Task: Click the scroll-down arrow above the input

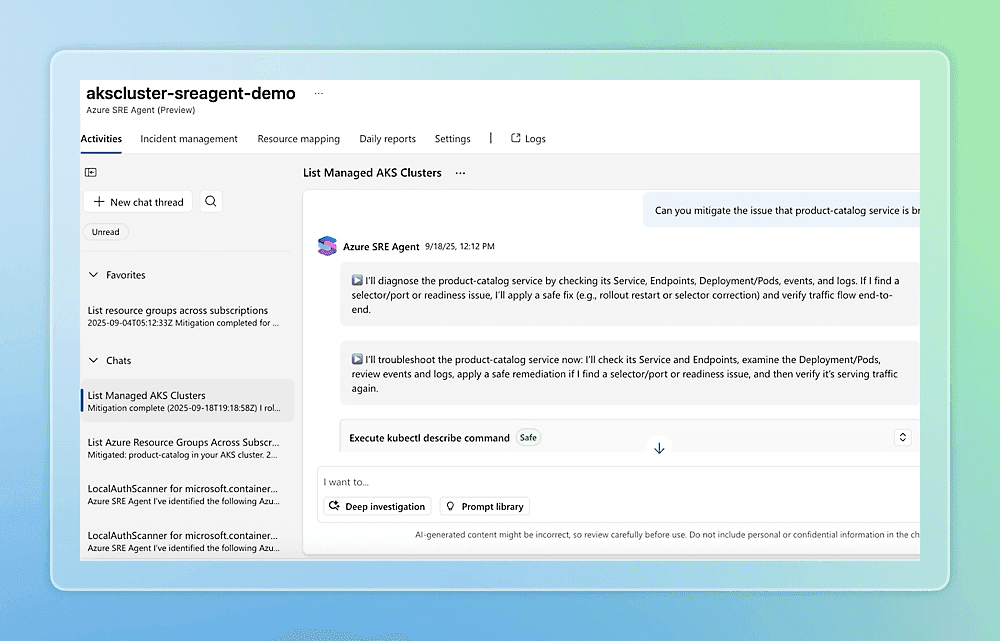Action: point(658,447)
